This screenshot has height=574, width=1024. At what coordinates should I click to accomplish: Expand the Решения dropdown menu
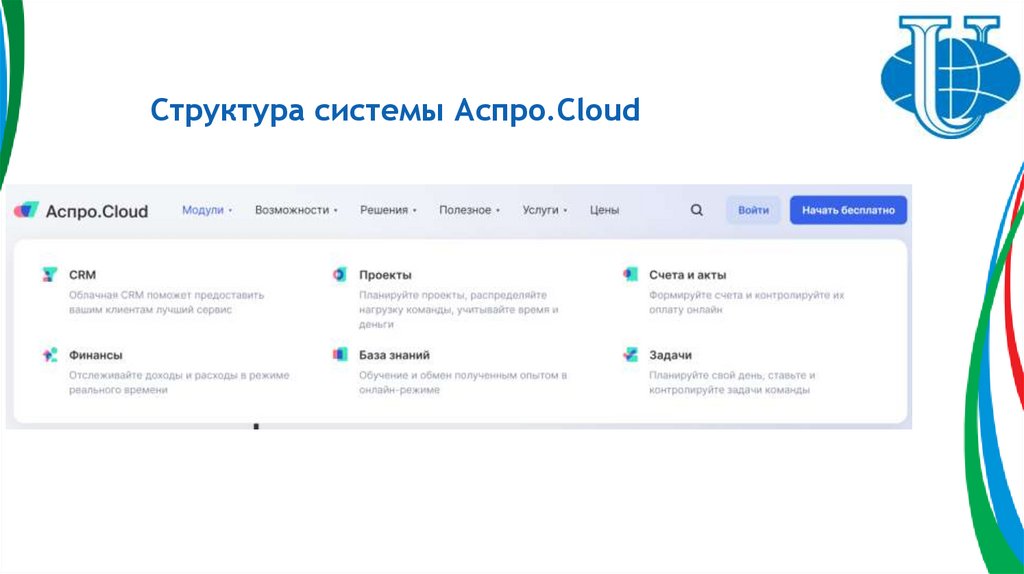[x=388, y=210]
